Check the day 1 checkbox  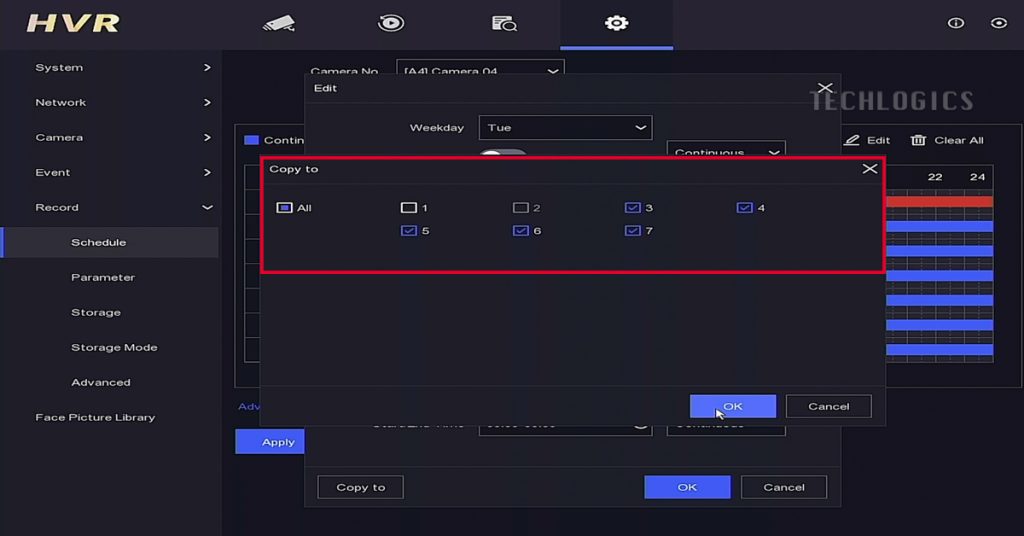point(408,208)
